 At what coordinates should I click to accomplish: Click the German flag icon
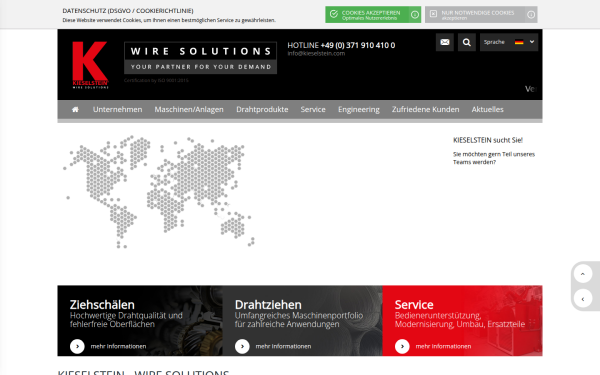[x=519, y=42]
